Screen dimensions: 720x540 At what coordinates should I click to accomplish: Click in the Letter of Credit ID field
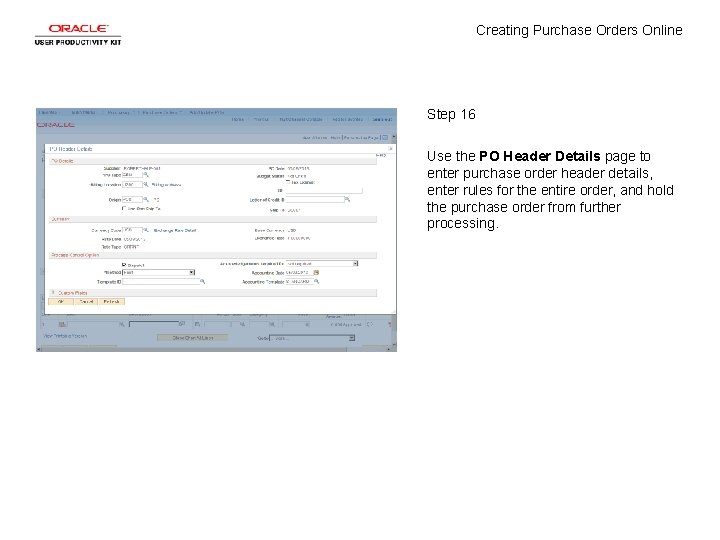pyautogui.click(x=315, y=199)
